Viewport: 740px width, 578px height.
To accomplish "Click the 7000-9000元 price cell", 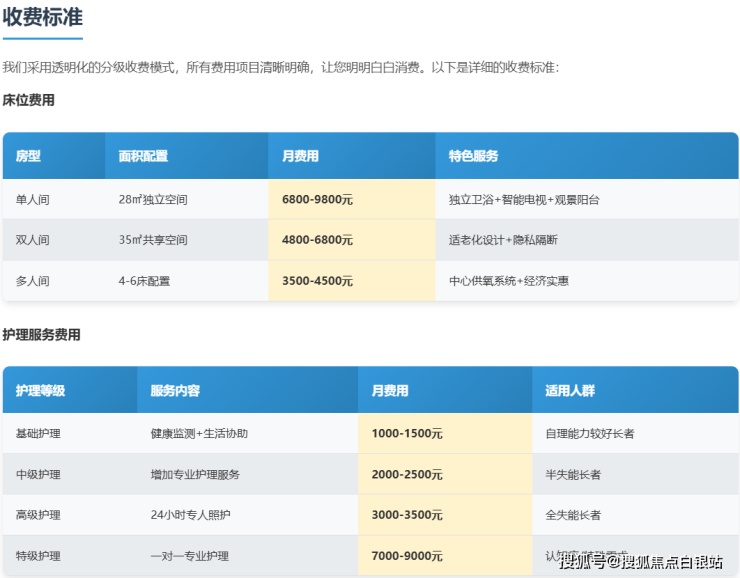I will pyautogui.click(x=407, y=556).
